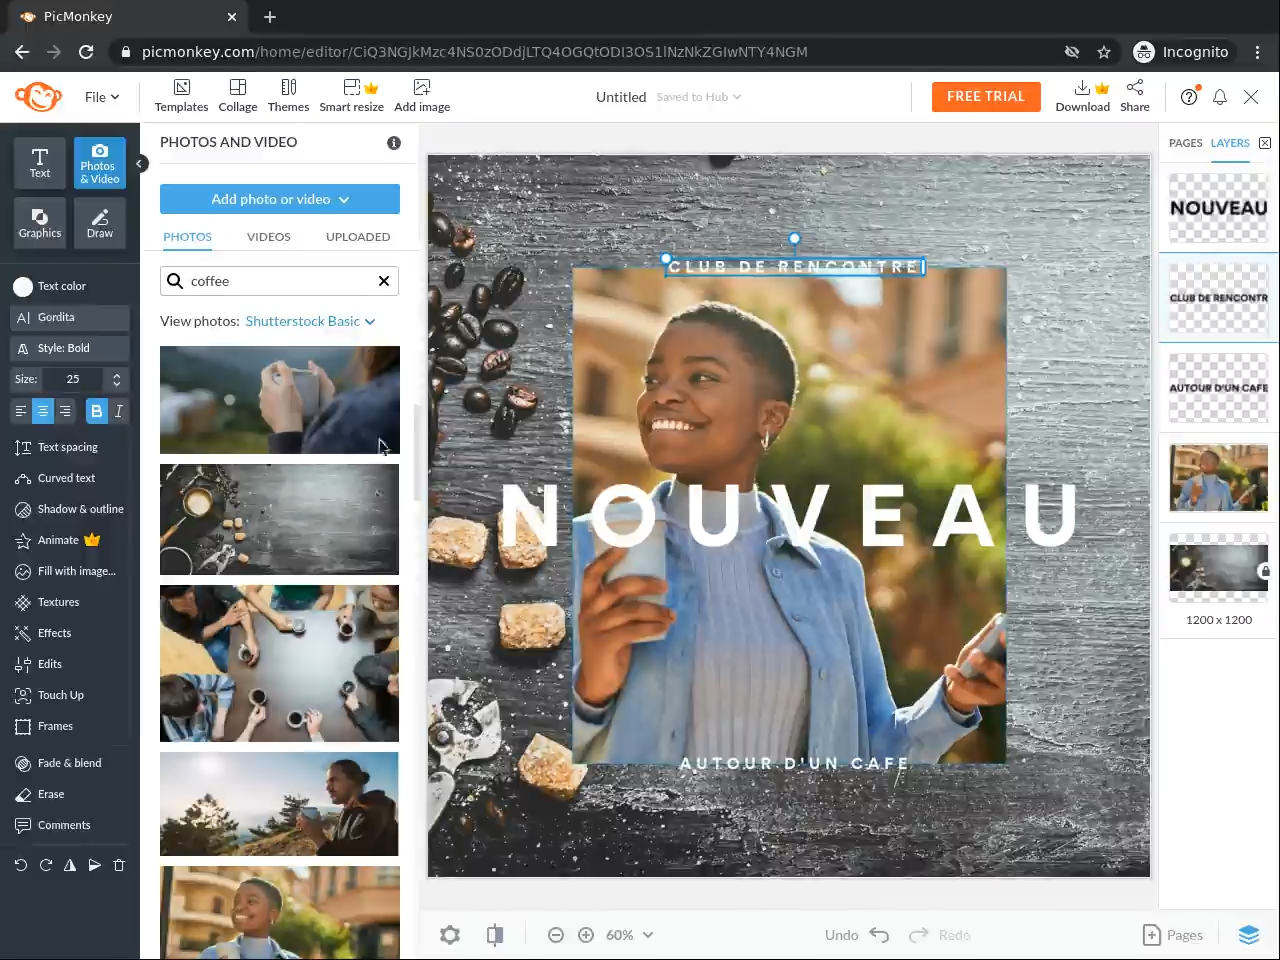Open Themes in the top toolbar
This screenshot has height=960, width=1280.
288,96
